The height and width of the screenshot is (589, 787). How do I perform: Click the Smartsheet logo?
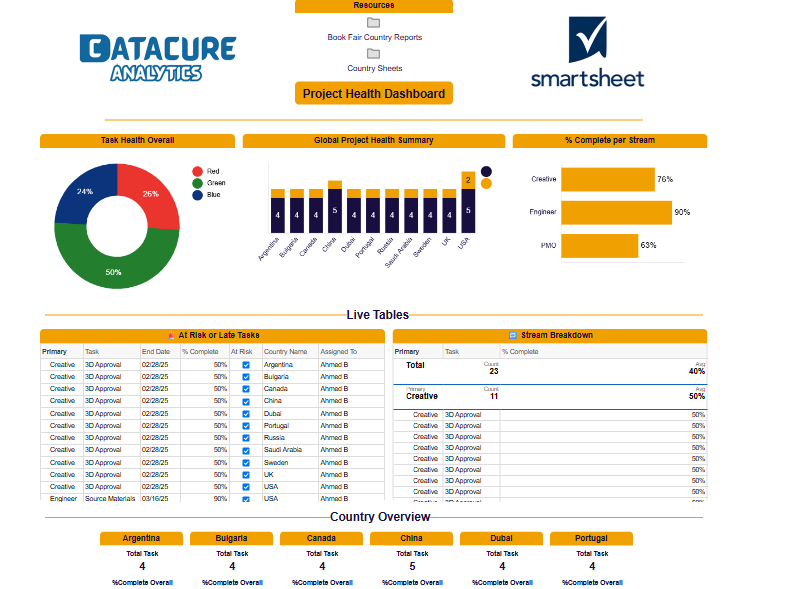(587, 52)
